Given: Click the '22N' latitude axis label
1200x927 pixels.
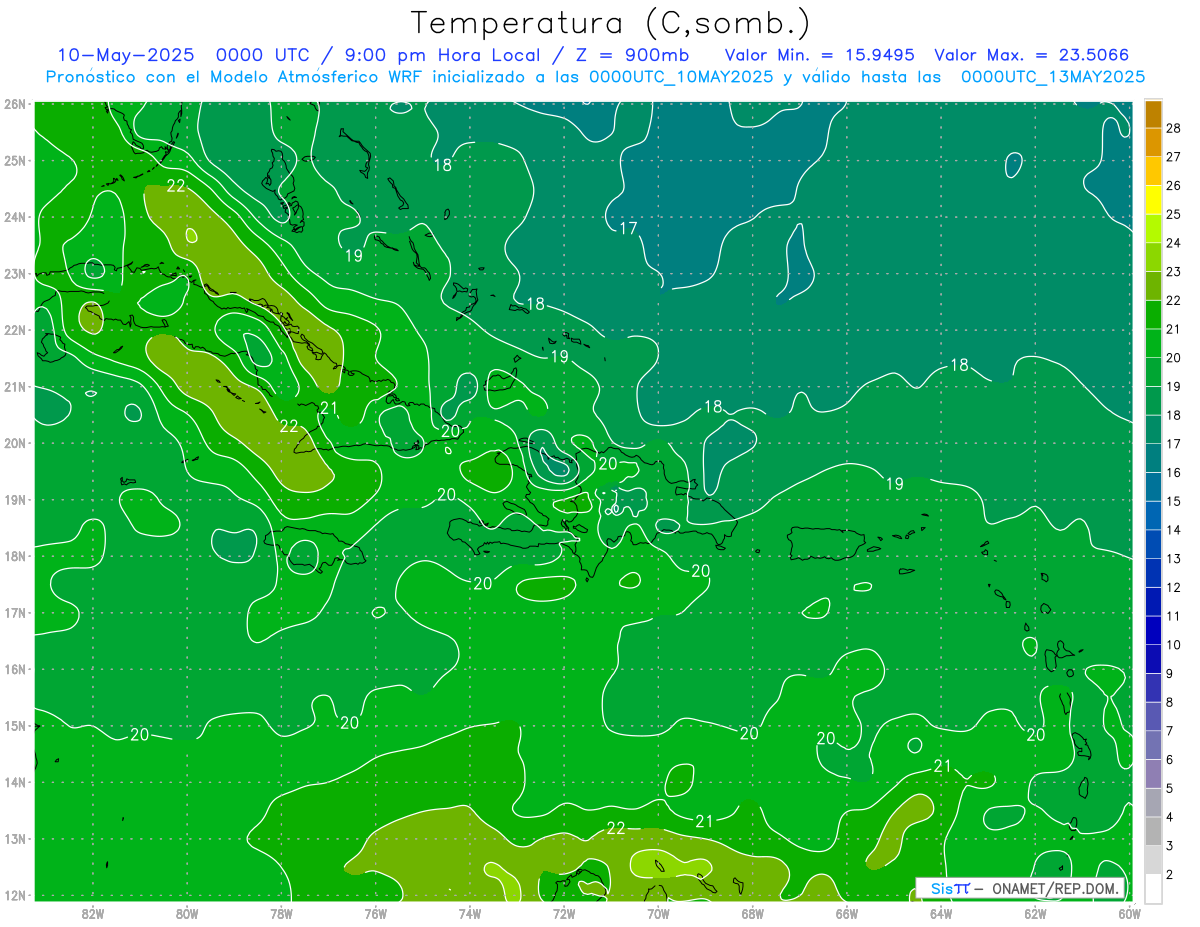Looking at the screenshot, I should click(x=14, y=330).
